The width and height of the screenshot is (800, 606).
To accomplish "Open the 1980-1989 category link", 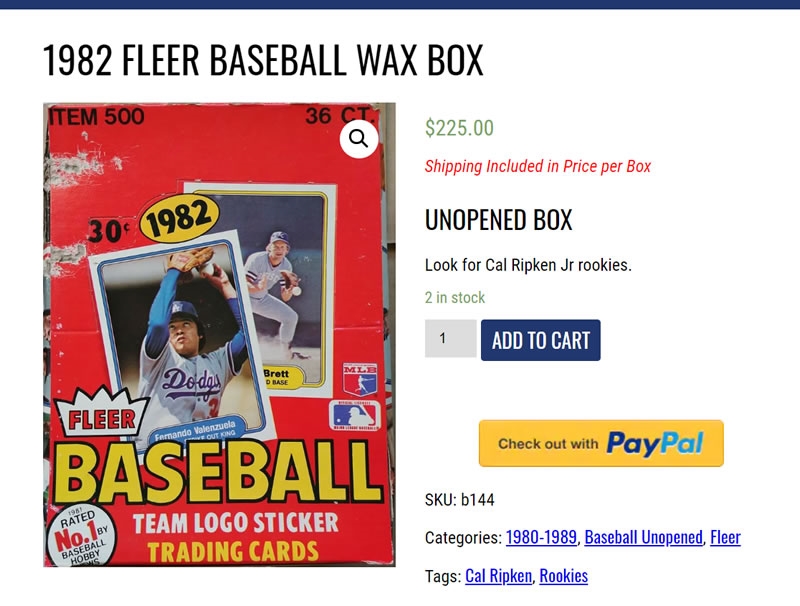I will (x=541, y=537).
